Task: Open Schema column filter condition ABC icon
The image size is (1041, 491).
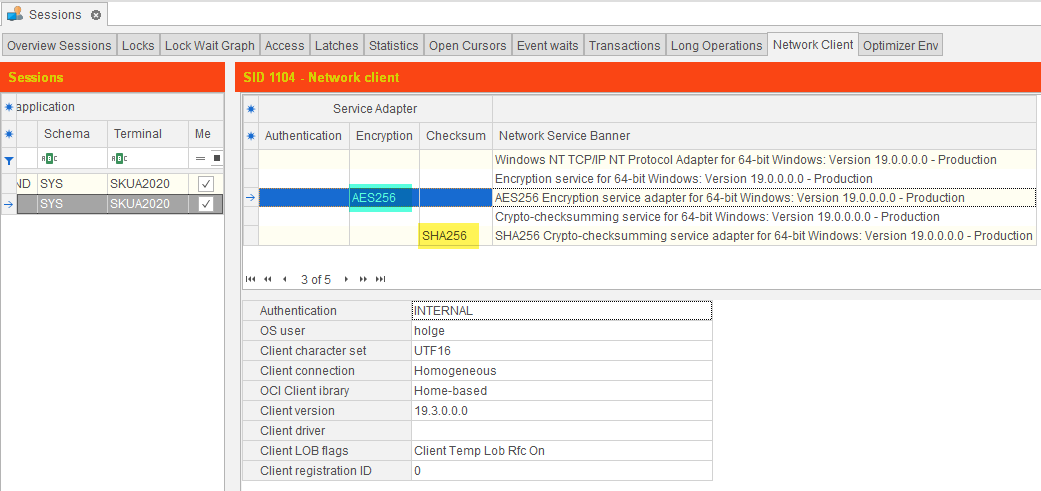Action: [x=50, y=159]
